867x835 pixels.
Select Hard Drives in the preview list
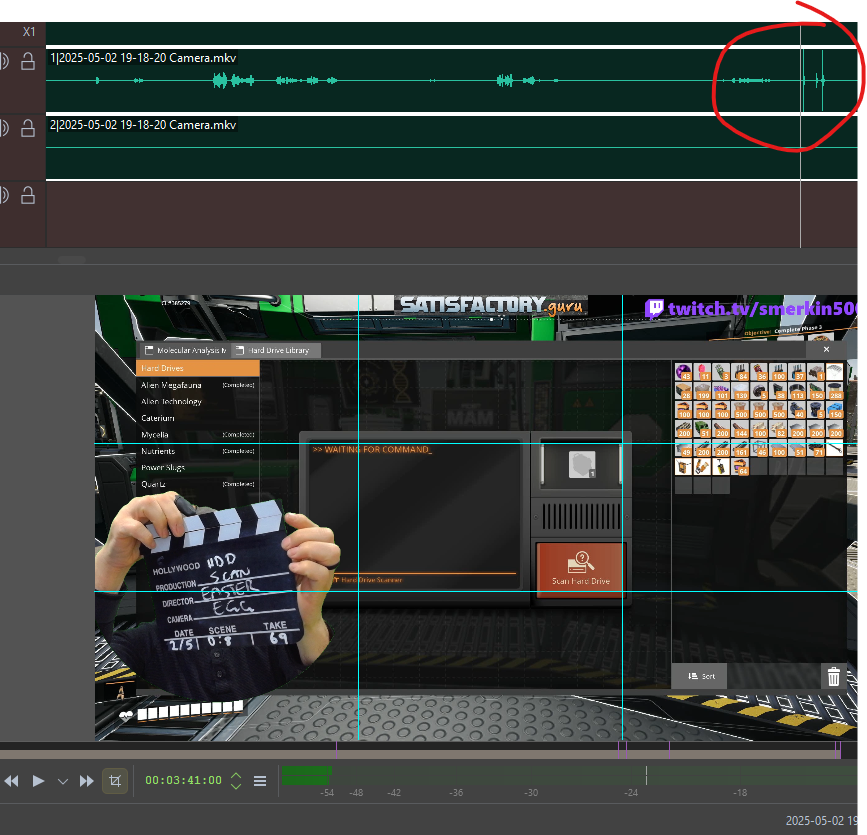(x=197, y=368)
